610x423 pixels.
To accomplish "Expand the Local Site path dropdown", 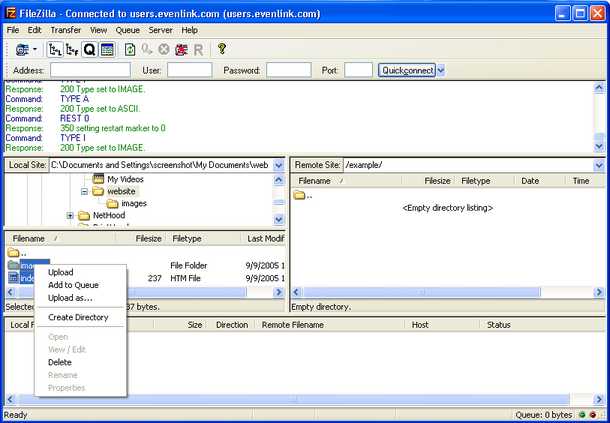I will point(279,165).
